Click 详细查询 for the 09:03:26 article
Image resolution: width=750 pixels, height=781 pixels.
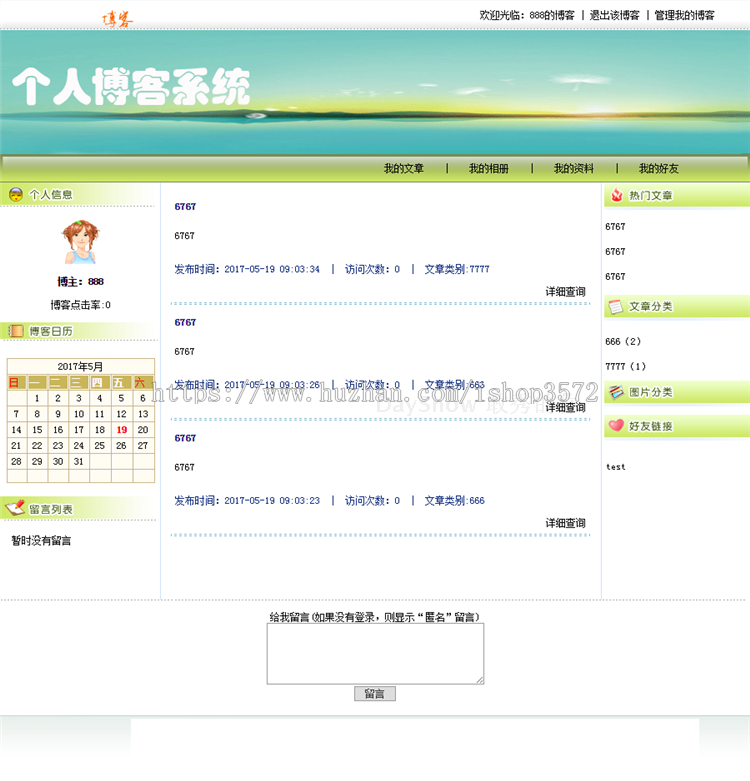565,407
